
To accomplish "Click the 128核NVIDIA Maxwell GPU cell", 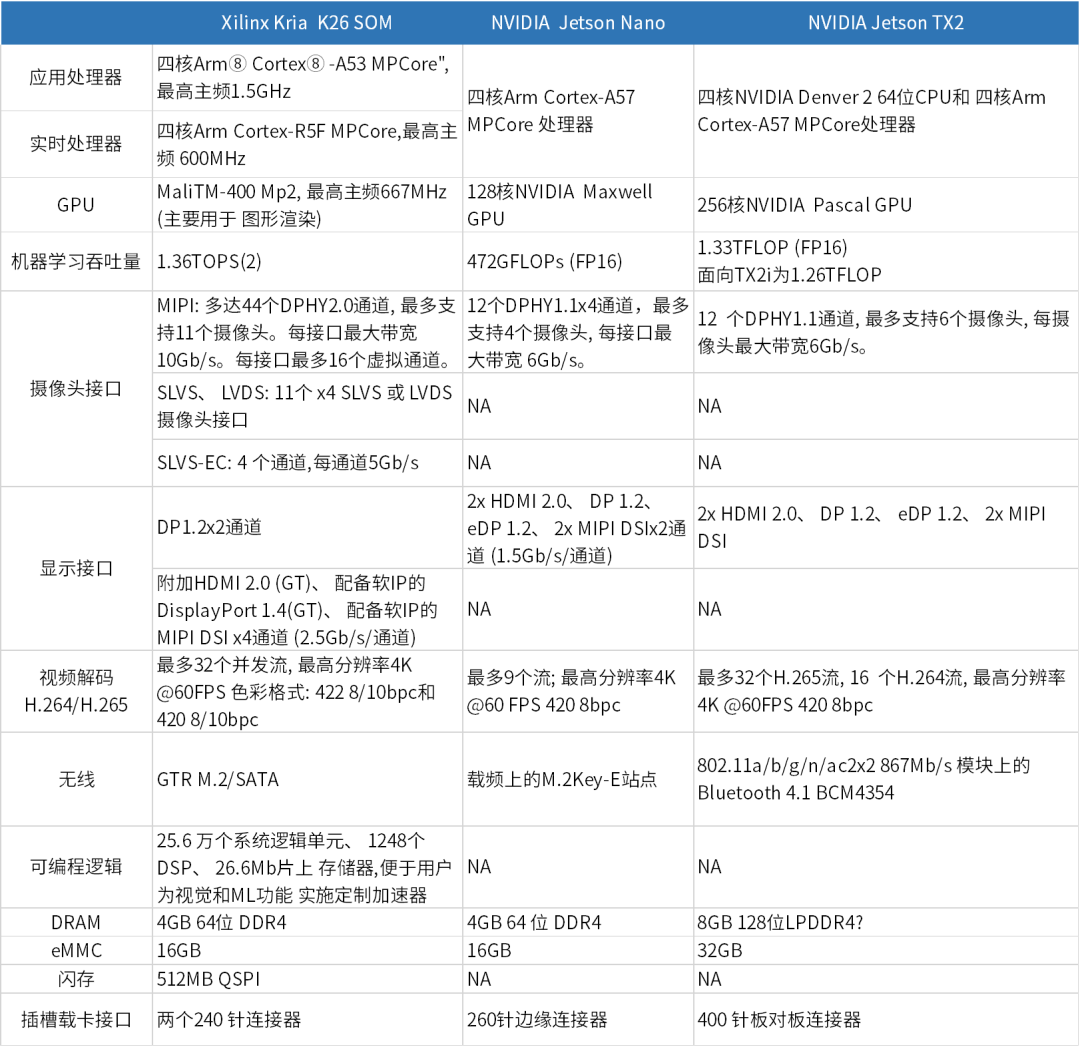I will pyautogui.click(x=578, y=205).
